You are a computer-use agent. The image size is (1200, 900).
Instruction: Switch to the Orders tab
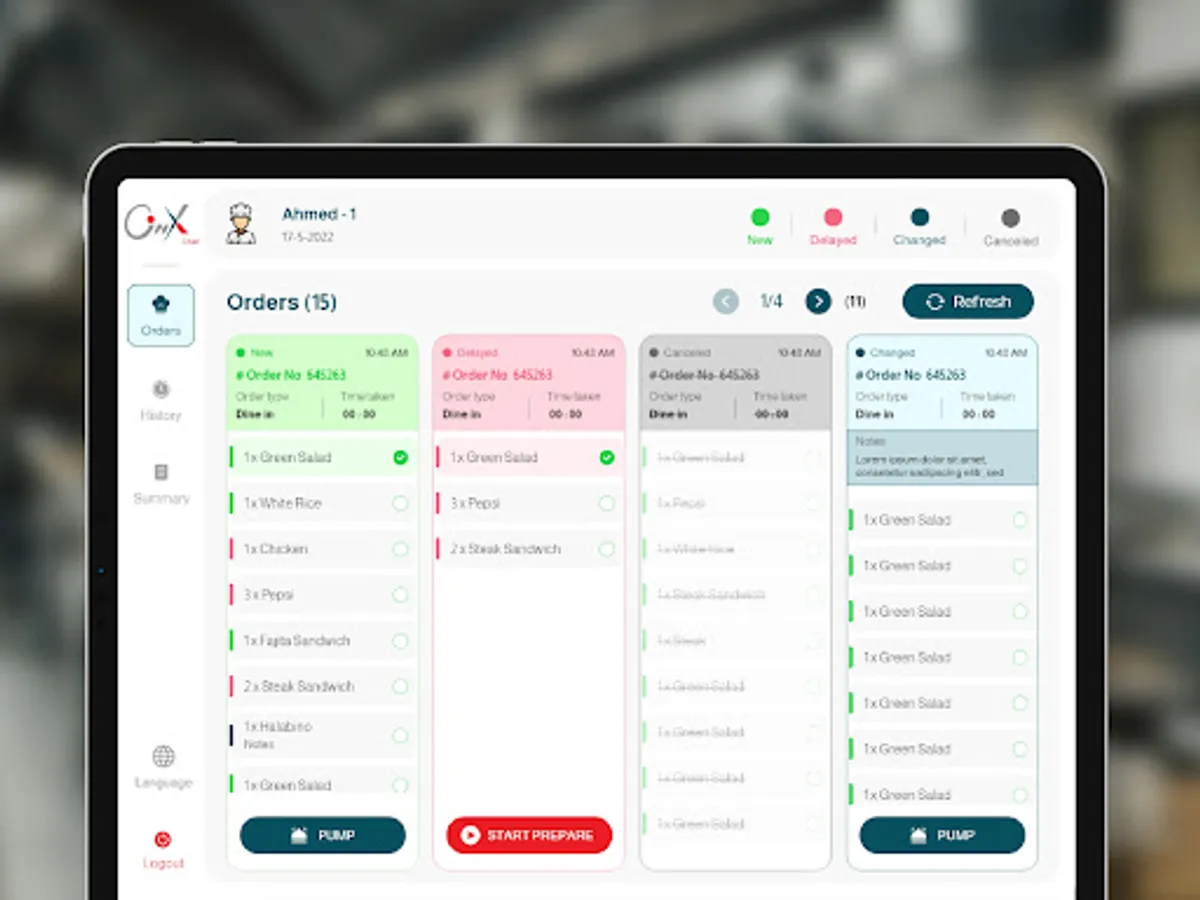(160, 315)
